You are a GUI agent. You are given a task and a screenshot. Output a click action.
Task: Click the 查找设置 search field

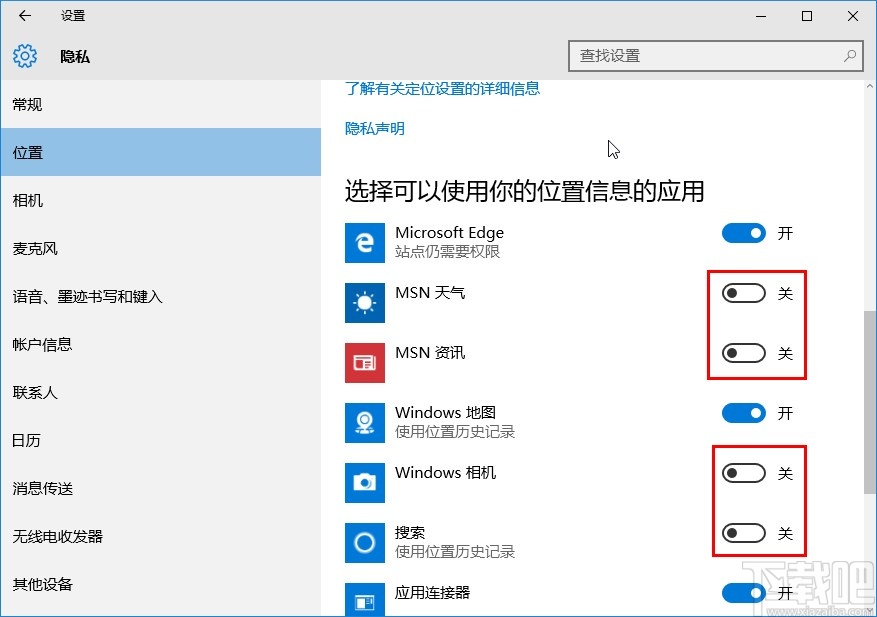pyautogui.click(x=715, y=56)
